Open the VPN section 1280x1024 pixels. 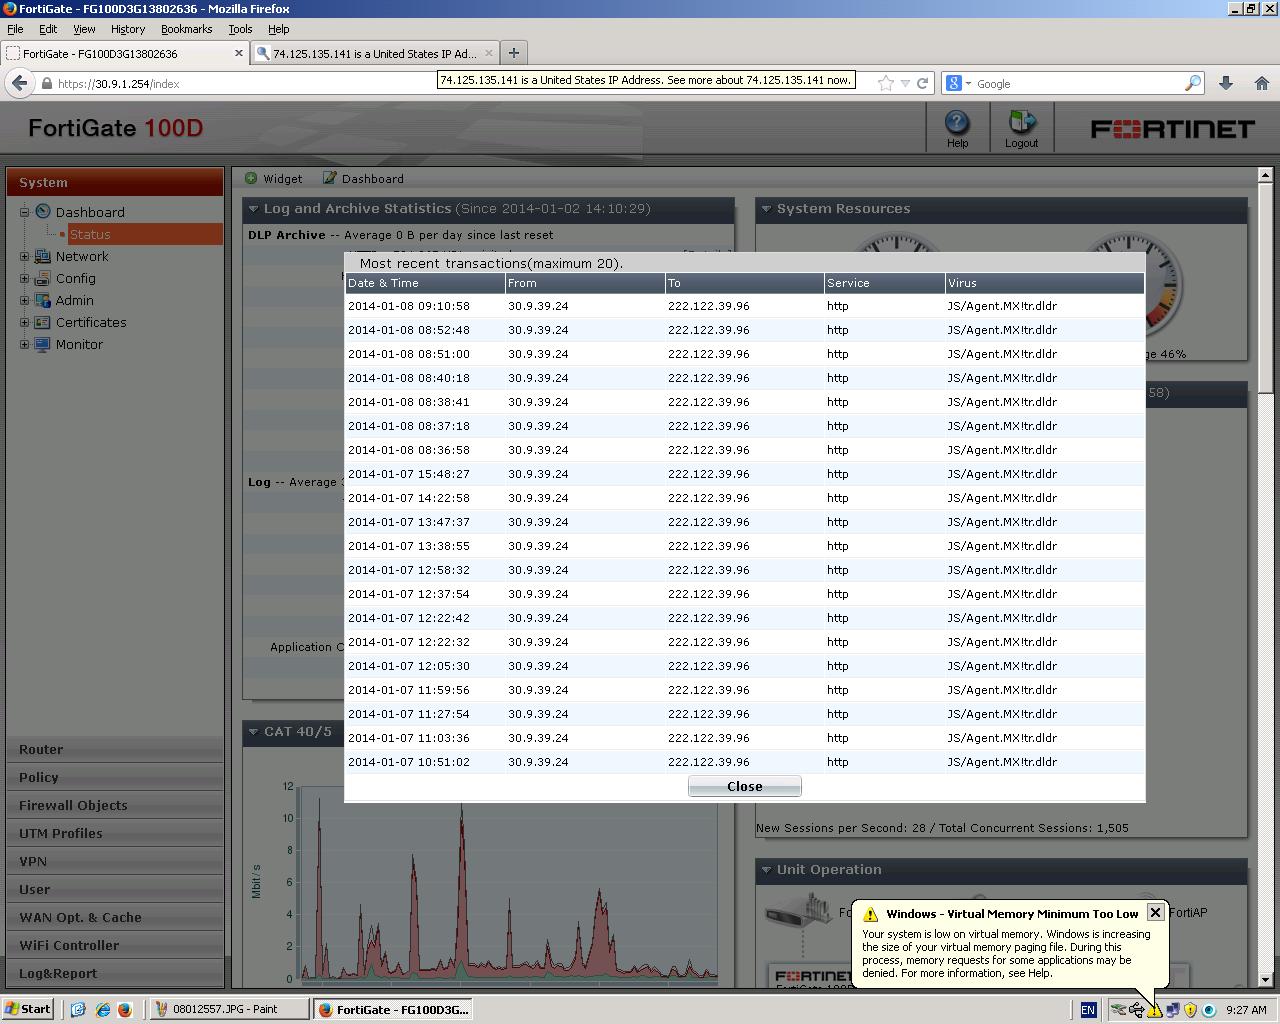(115, 861)
